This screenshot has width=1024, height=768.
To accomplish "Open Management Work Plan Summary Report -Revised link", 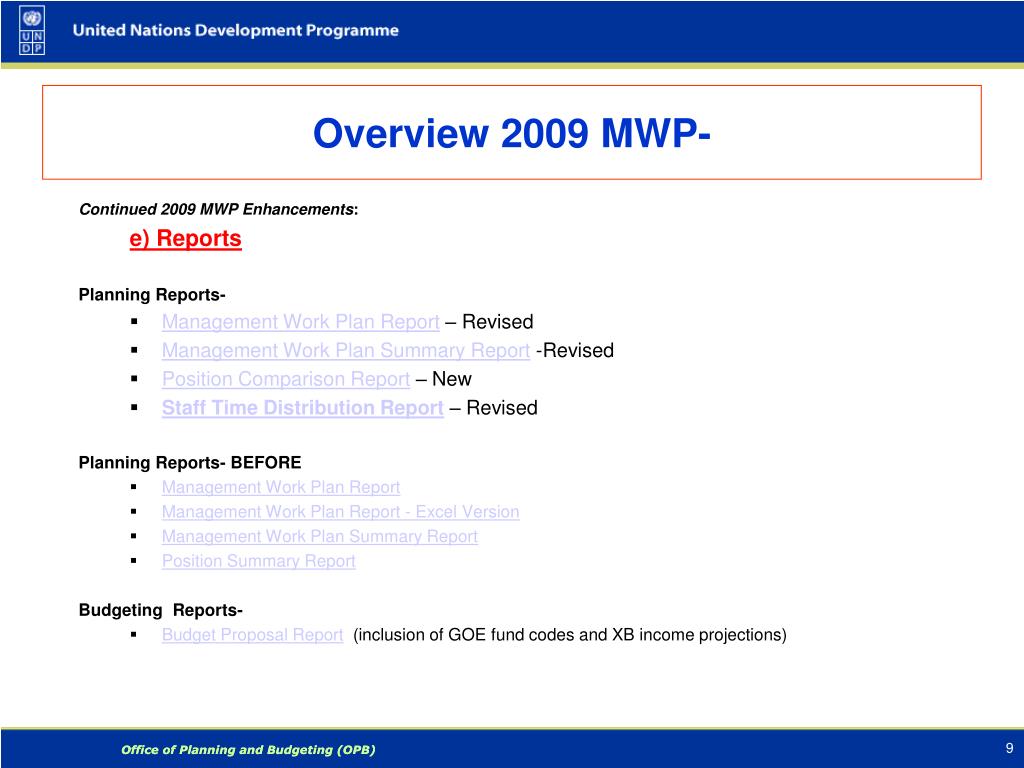I will [345, 351].
